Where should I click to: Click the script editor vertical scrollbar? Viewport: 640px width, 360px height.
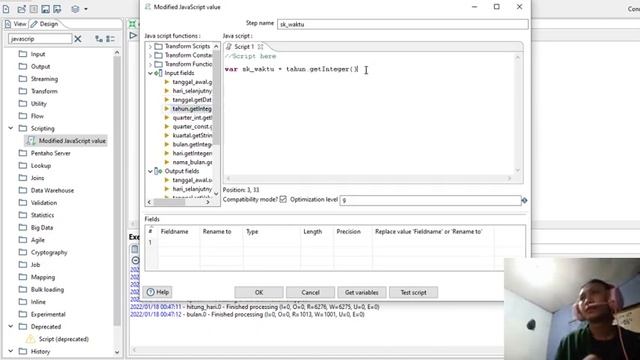pyautogui.click(x=518, y=114)
